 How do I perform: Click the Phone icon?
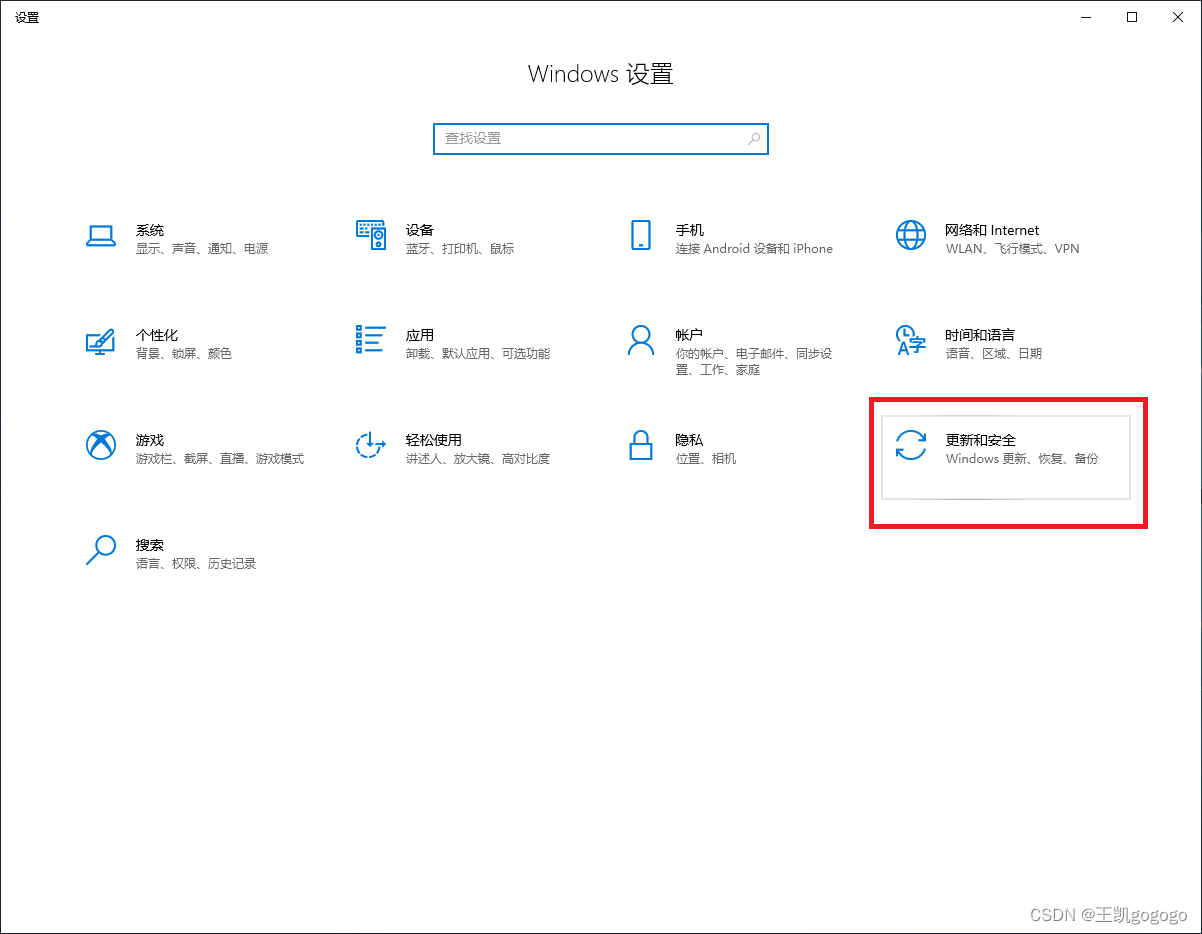click(641, 235)
